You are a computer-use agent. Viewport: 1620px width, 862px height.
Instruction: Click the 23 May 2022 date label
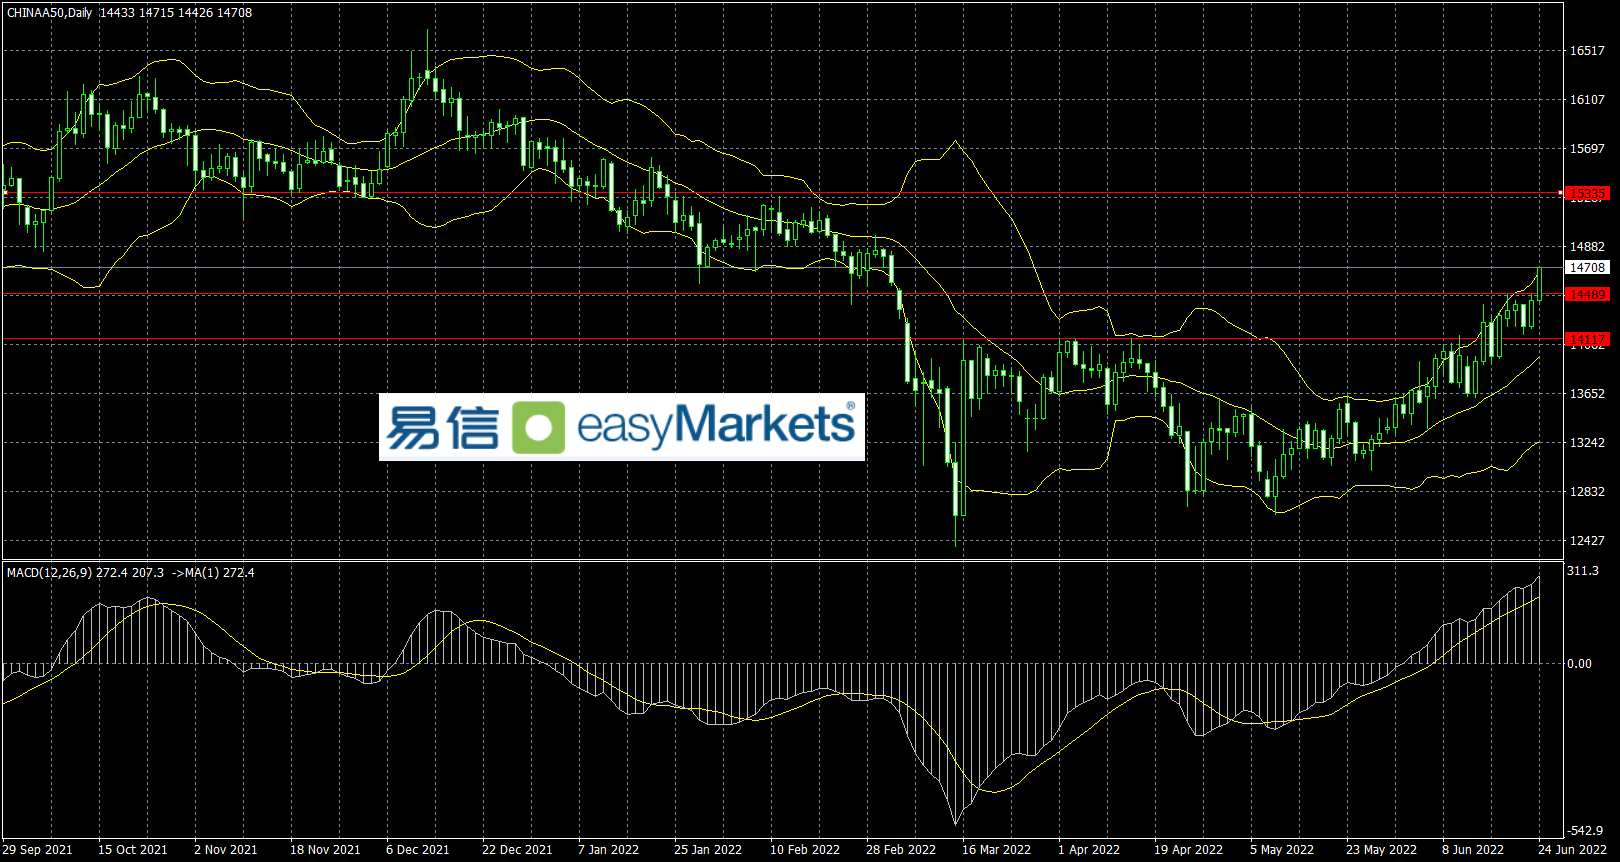[1382, 850]
